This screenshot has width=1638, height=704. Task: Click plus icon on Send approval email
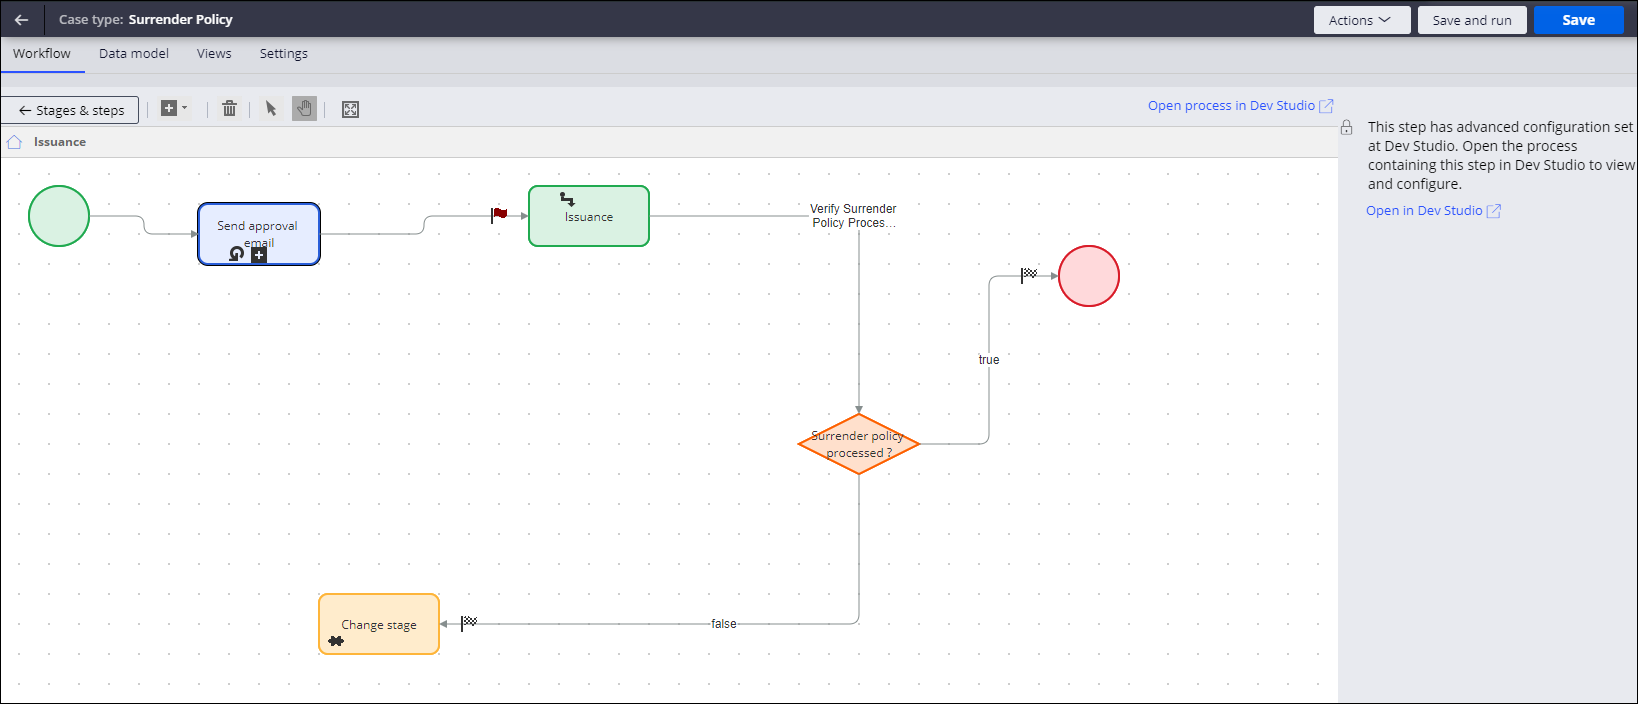tap(259, 255)
